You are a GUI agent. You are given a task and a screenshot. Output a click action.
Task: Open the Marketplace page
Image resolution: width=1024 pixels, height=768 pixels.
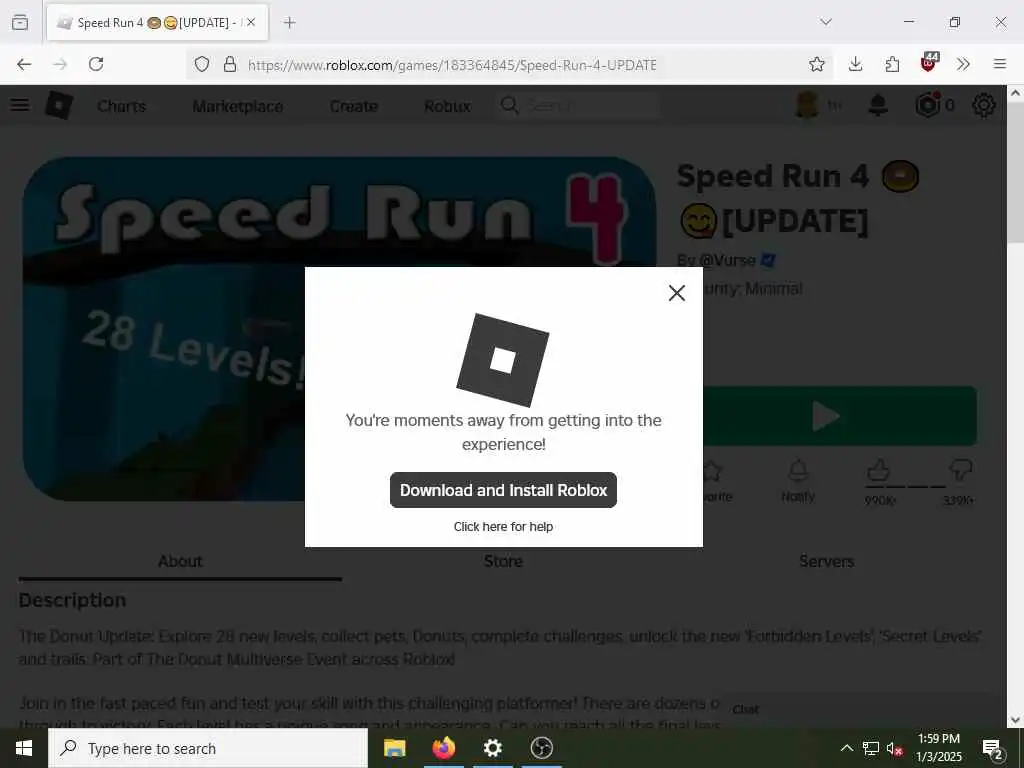tap(238, 106)
